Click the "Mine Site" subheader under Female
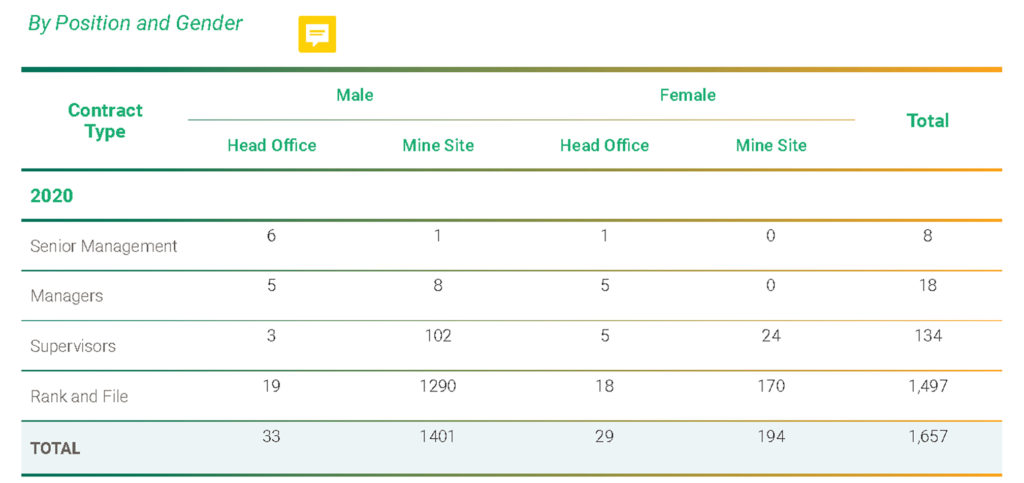1024x483 pixels. [770, 145]
